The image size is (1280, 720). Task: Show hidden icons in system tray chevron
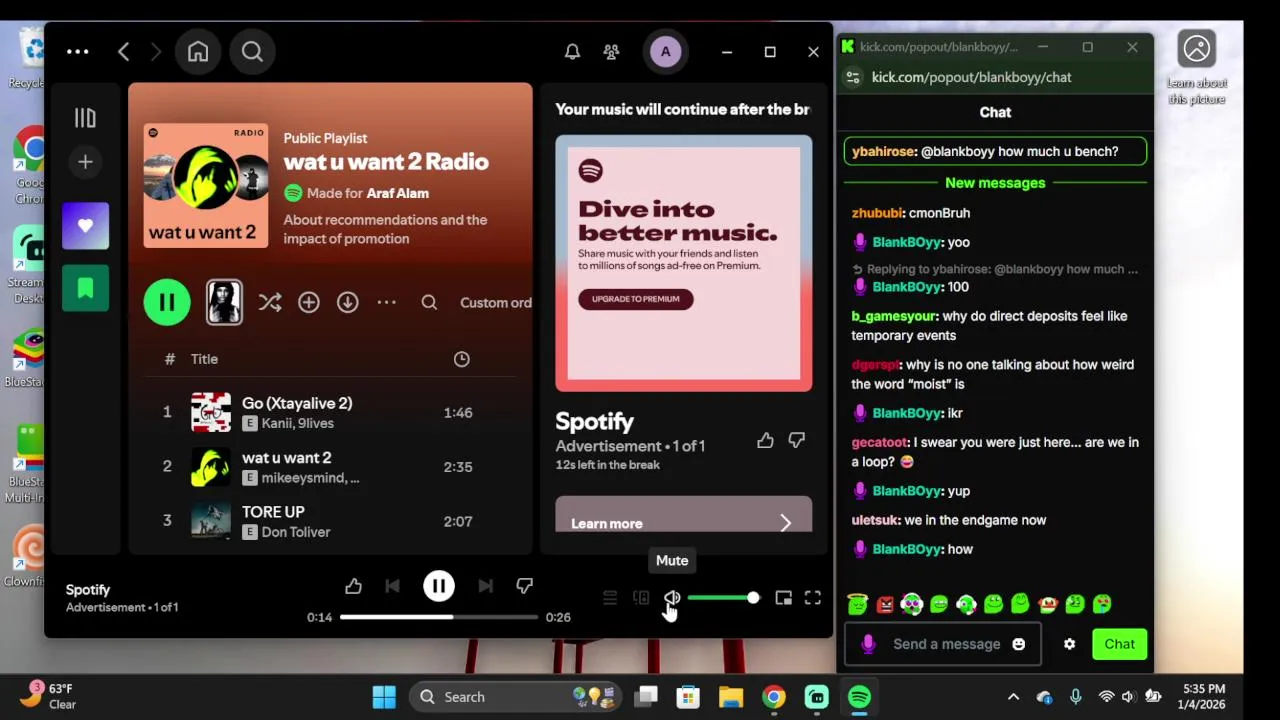[1013, 697]
